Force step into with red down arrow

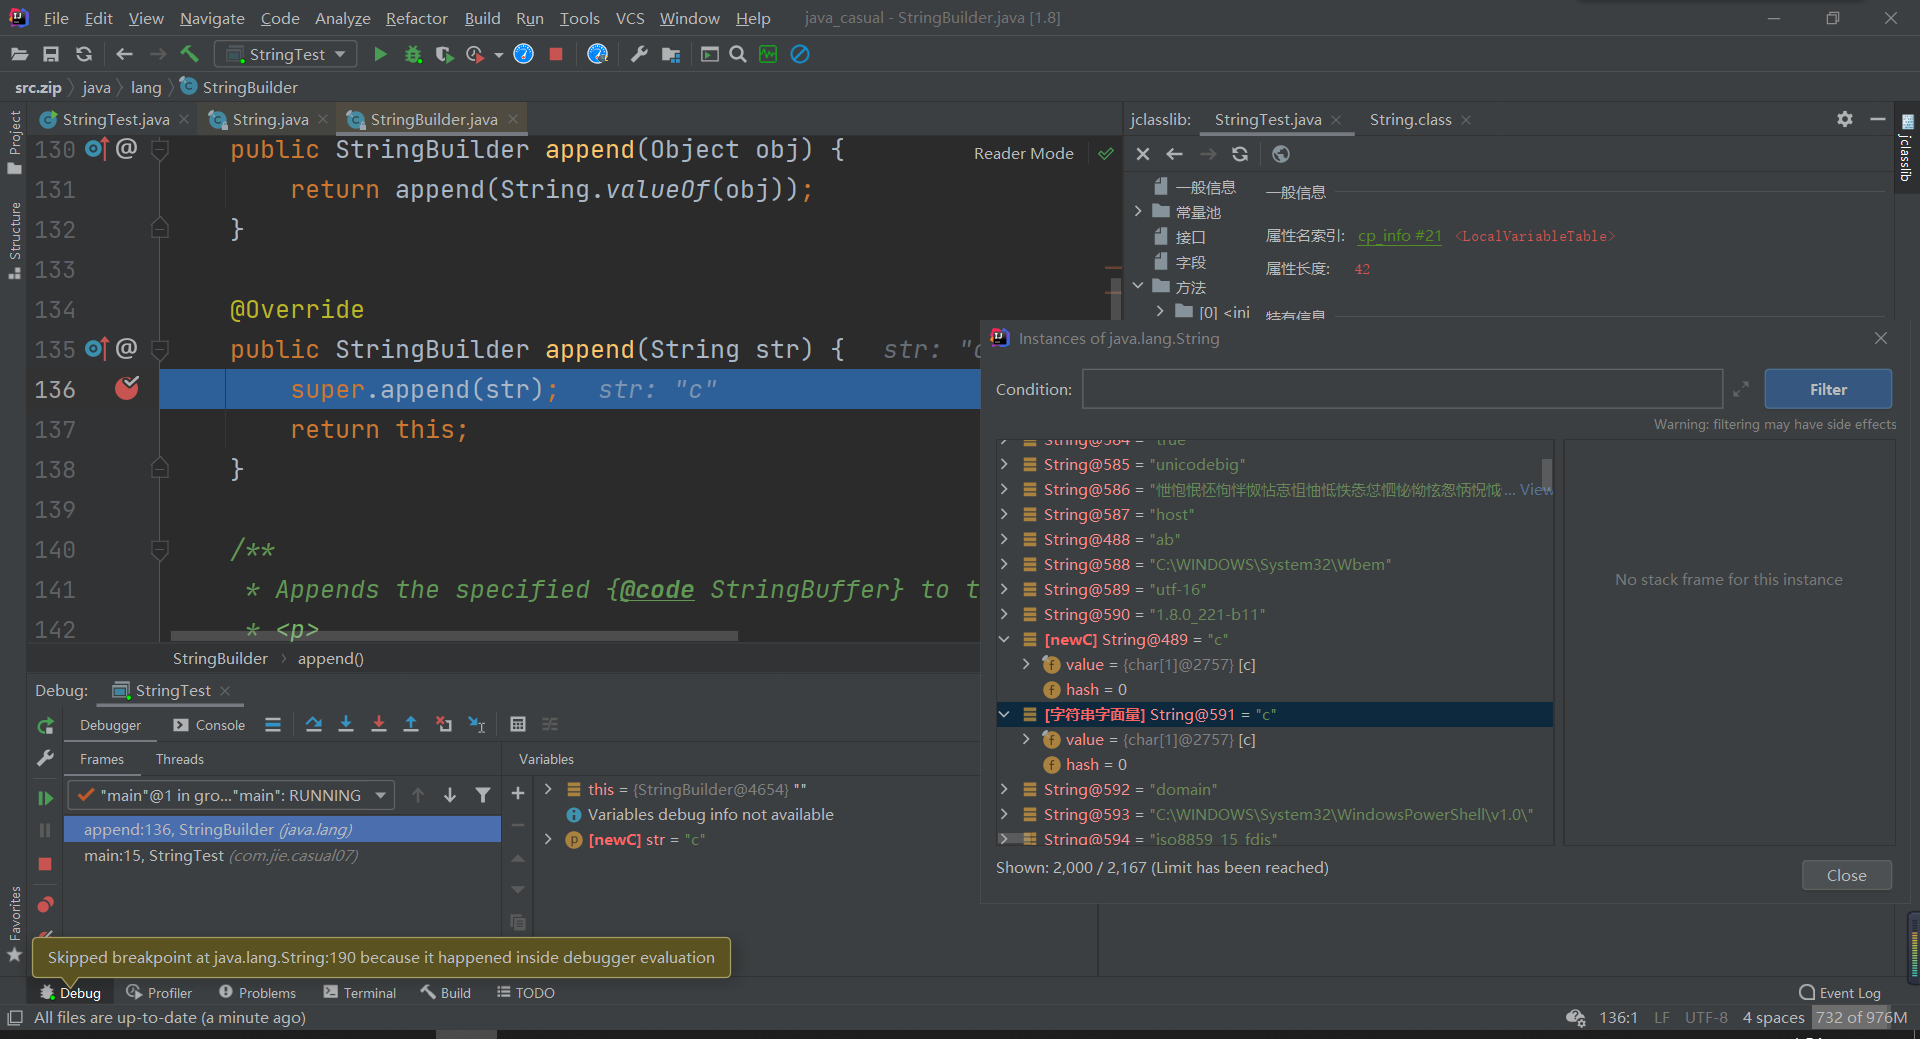pos(379,724)
